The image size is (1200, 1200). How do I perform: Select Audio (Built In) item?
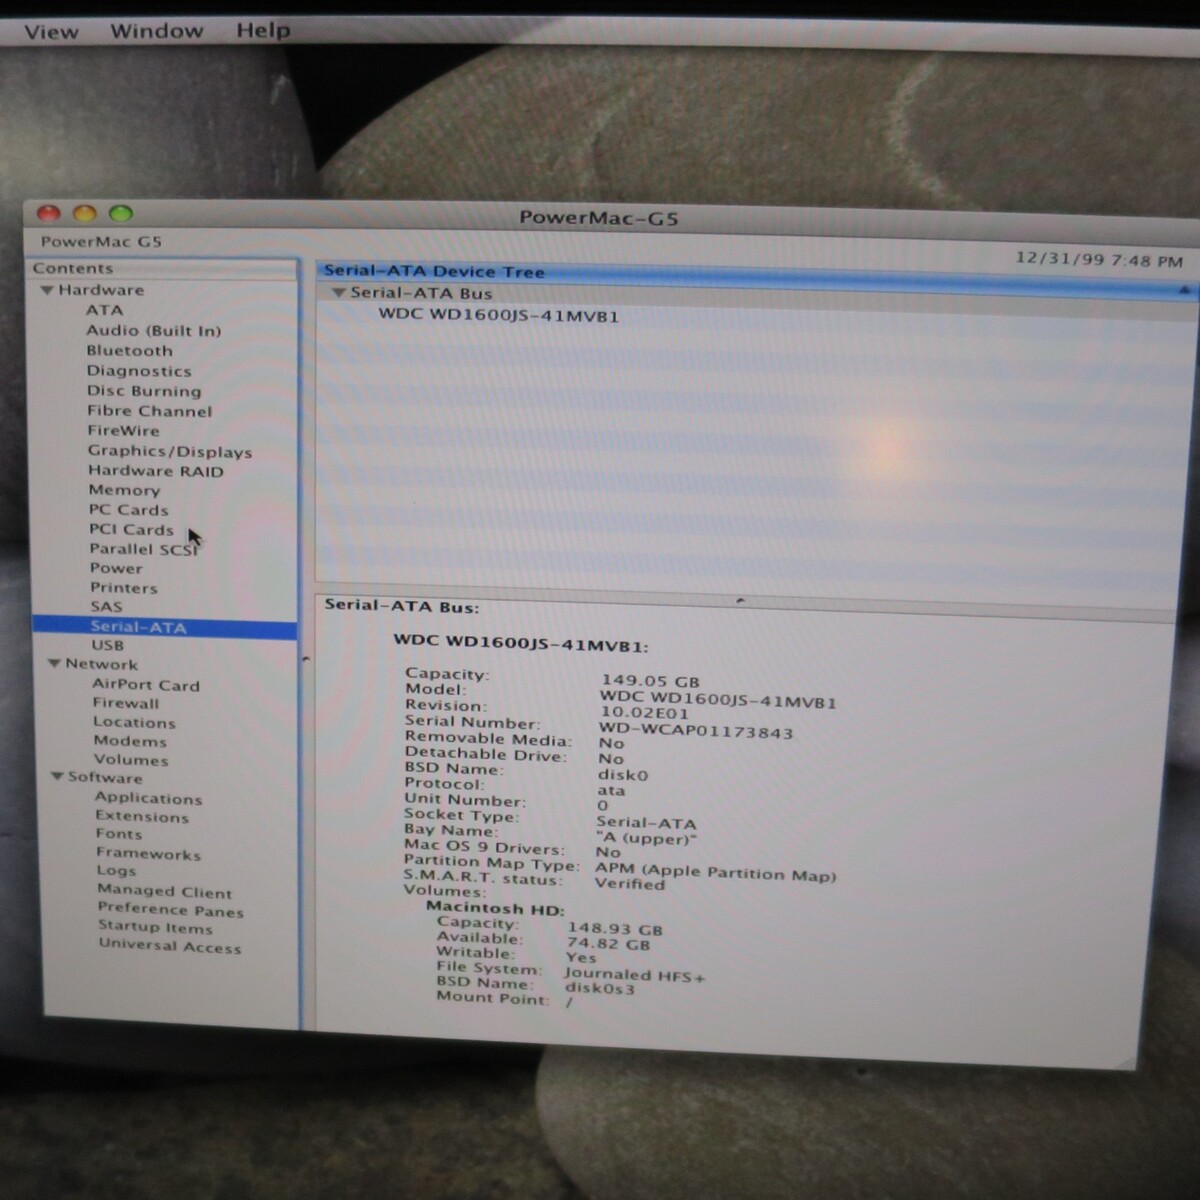[x=153, y=331]
